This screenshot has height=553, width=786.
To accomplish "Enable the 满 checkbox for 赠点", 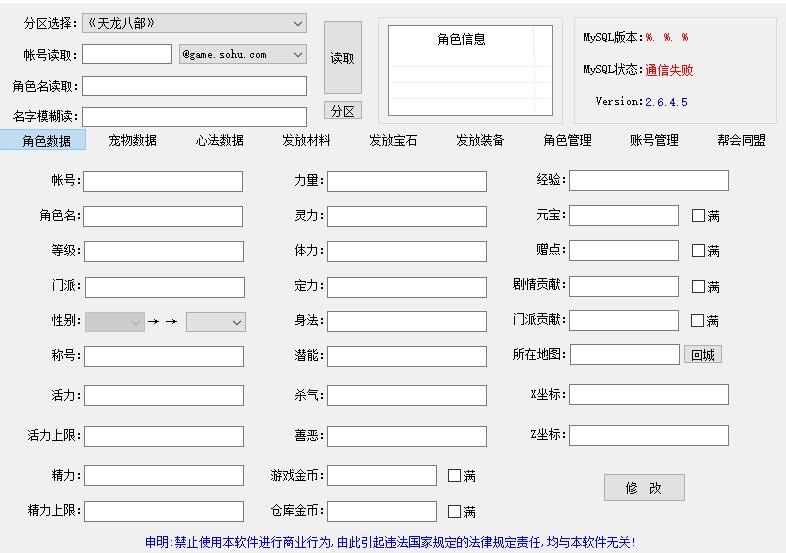I will coord(698,251).
